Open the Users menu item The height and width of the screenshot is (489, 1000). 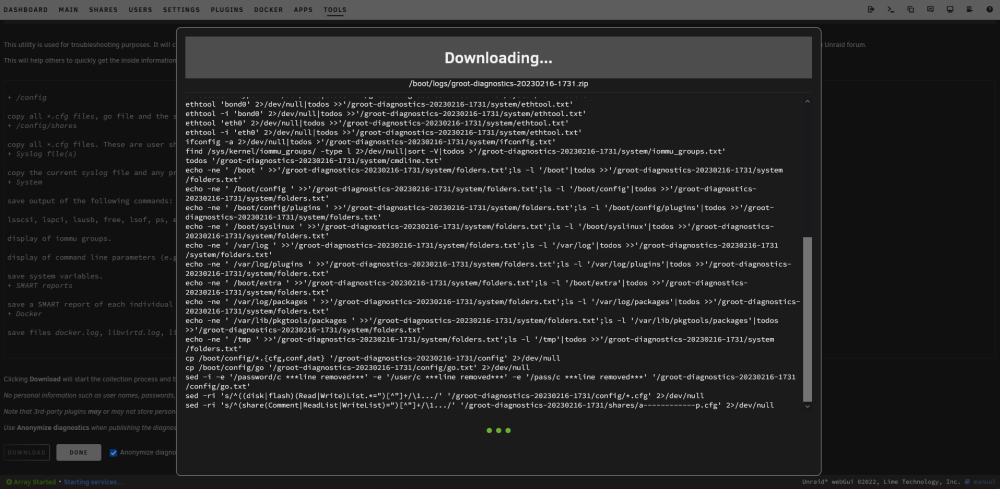(x=140, y=10)
